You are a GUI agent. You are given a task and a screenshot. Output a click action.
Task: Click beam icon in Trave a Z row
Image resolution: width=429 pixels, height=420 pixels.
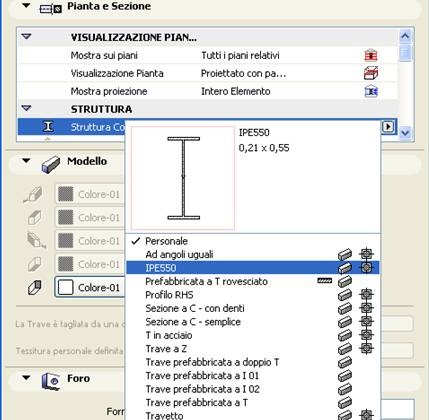coord(345,349)
